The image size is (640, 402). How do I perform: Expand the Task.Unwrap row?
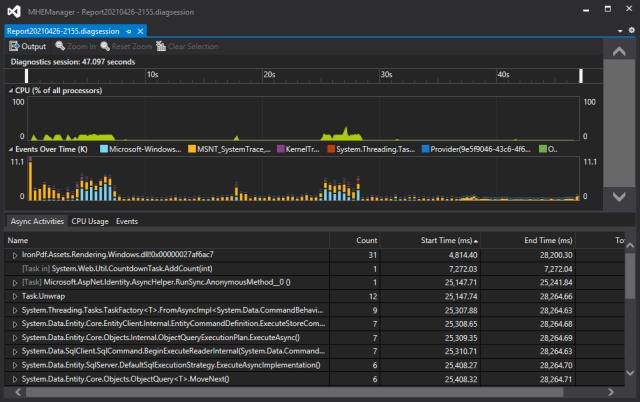click(x=15, y=297)
